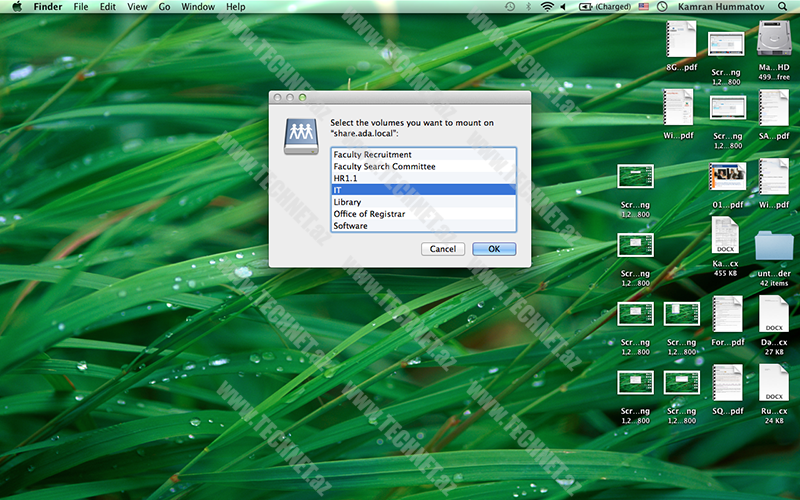Open the Window menu
This screenshot has width=800, height=500.
coord(198,7)
